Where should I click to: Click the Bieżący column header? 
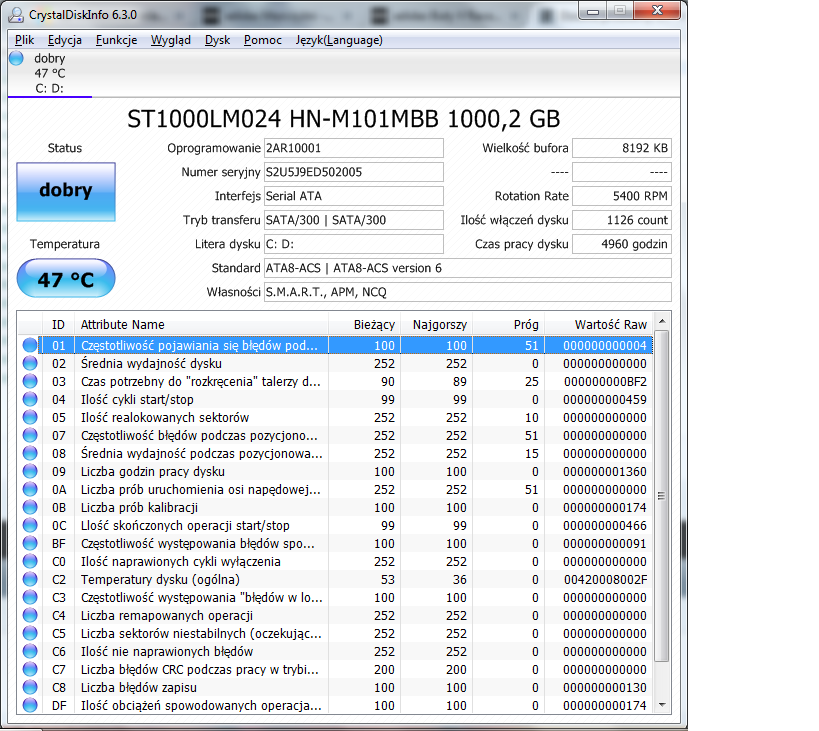(364, 325)
